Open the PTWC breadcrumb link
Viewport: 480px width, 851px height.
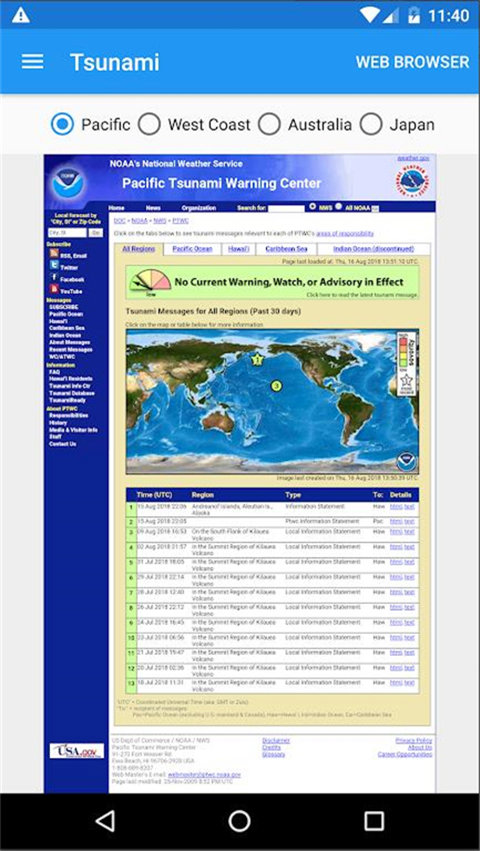[x=180, y=220]
